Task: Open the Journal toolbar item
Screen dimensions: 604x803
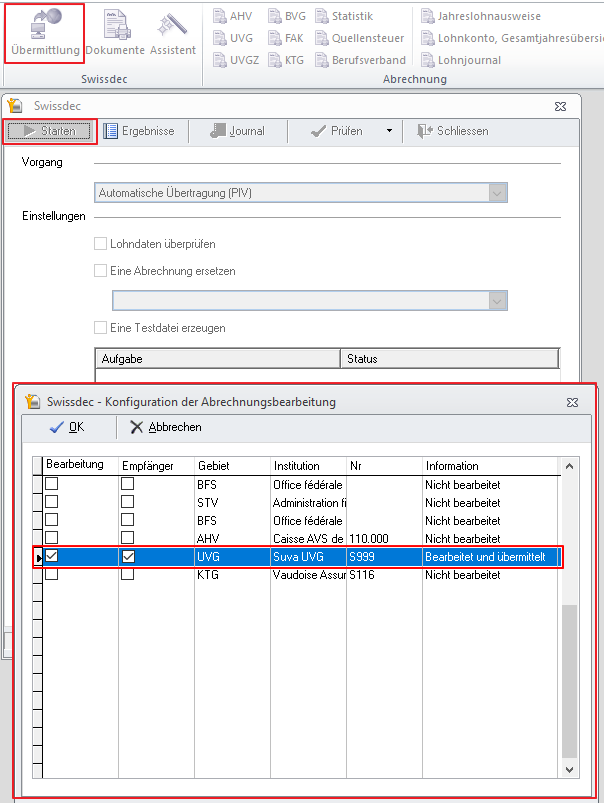Action: pyautogui.click(x=237, y=131)
